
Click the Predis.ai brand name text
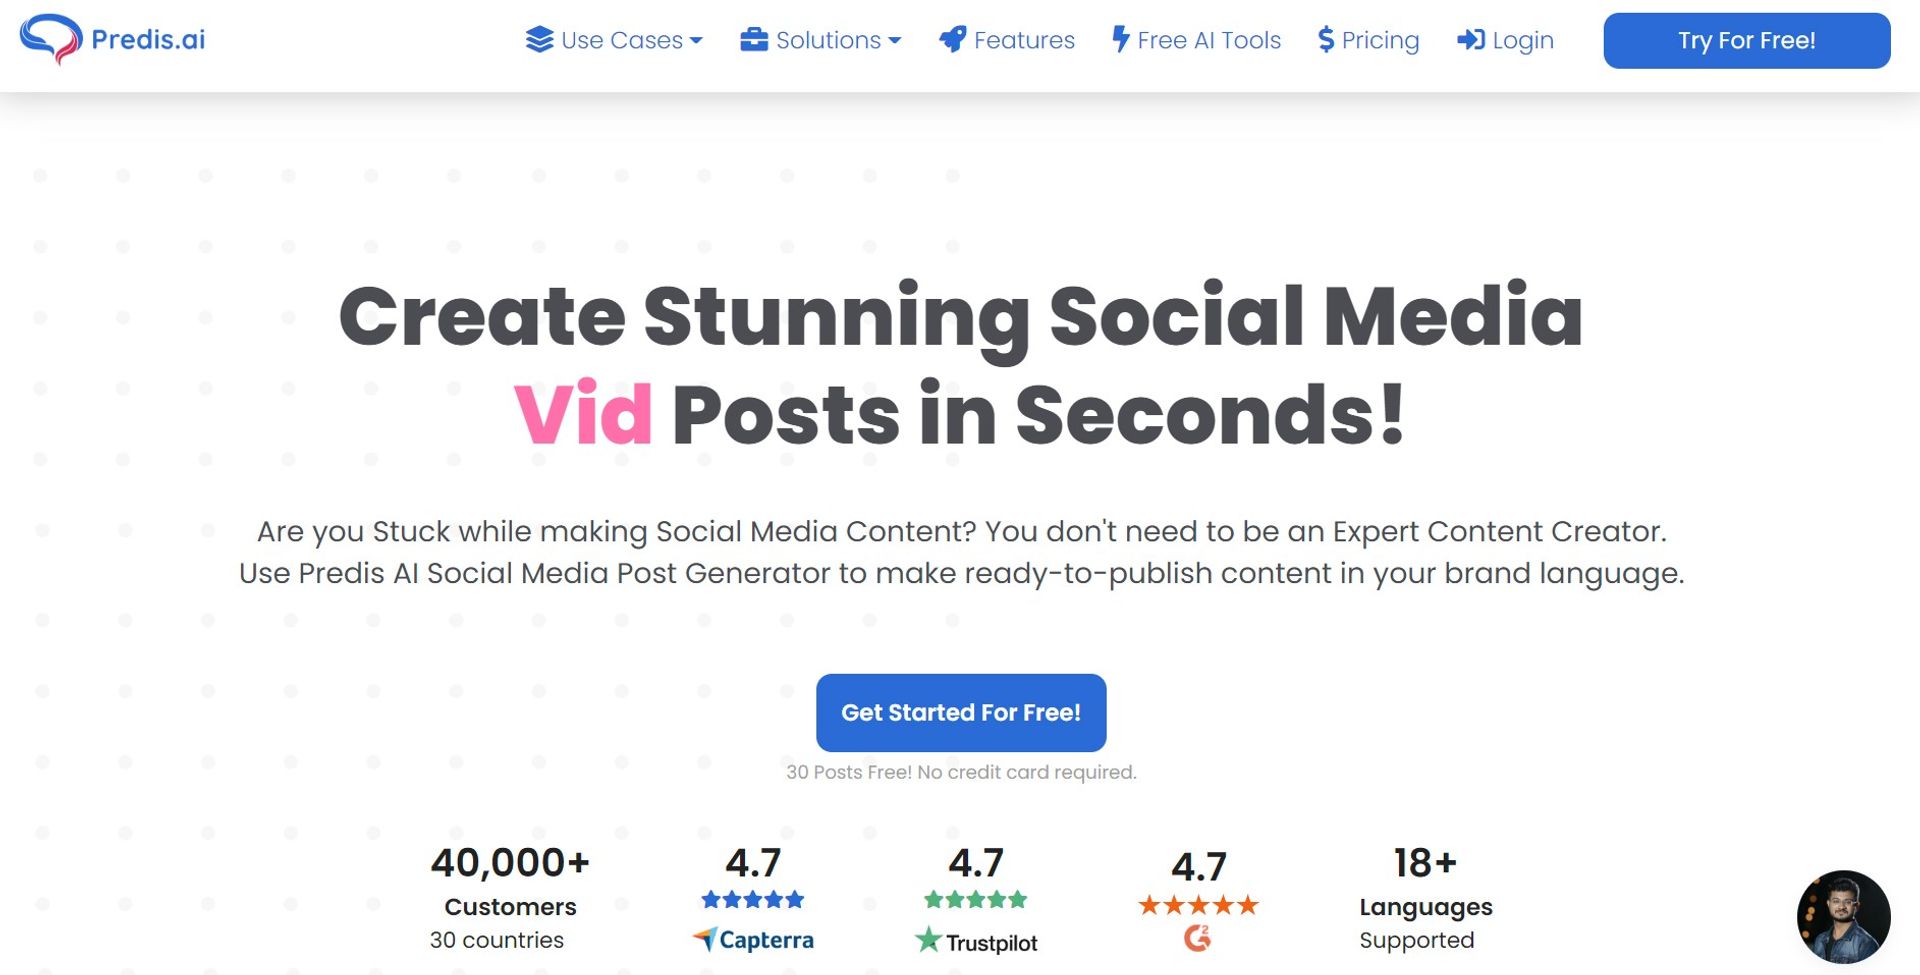148,39
